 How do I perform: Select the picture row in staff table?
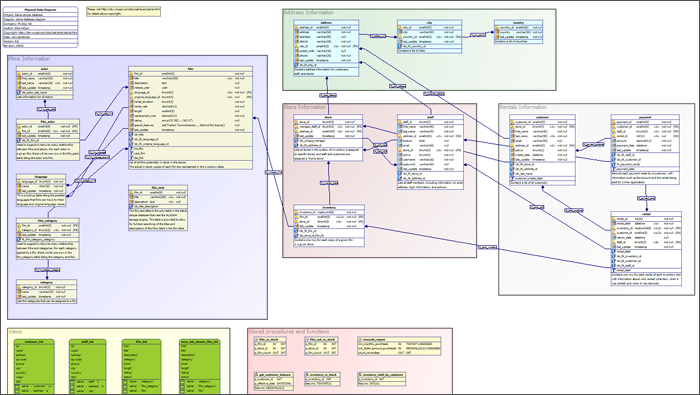point(430,141)
